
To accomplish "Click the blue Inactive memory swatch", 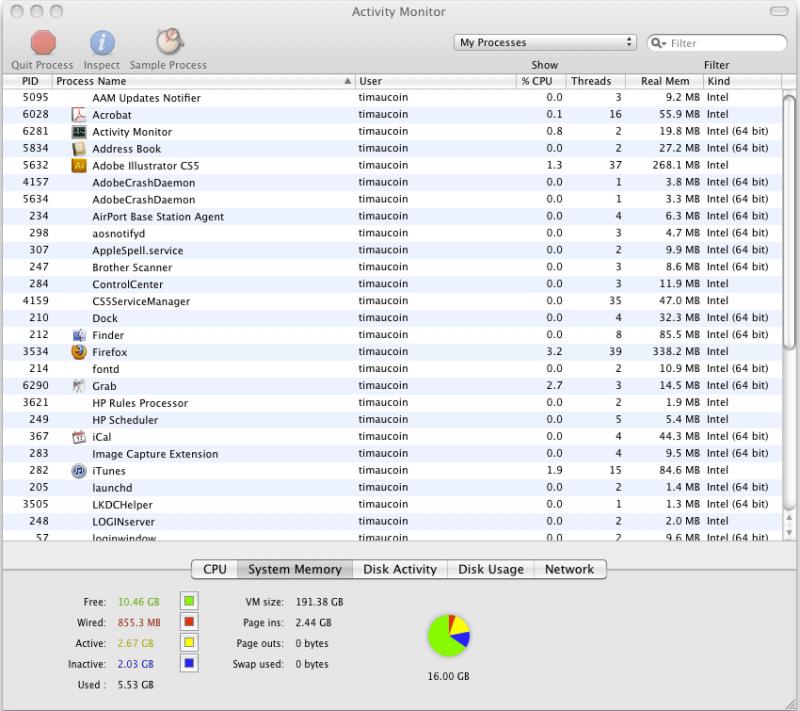I will tap(189, 663).
